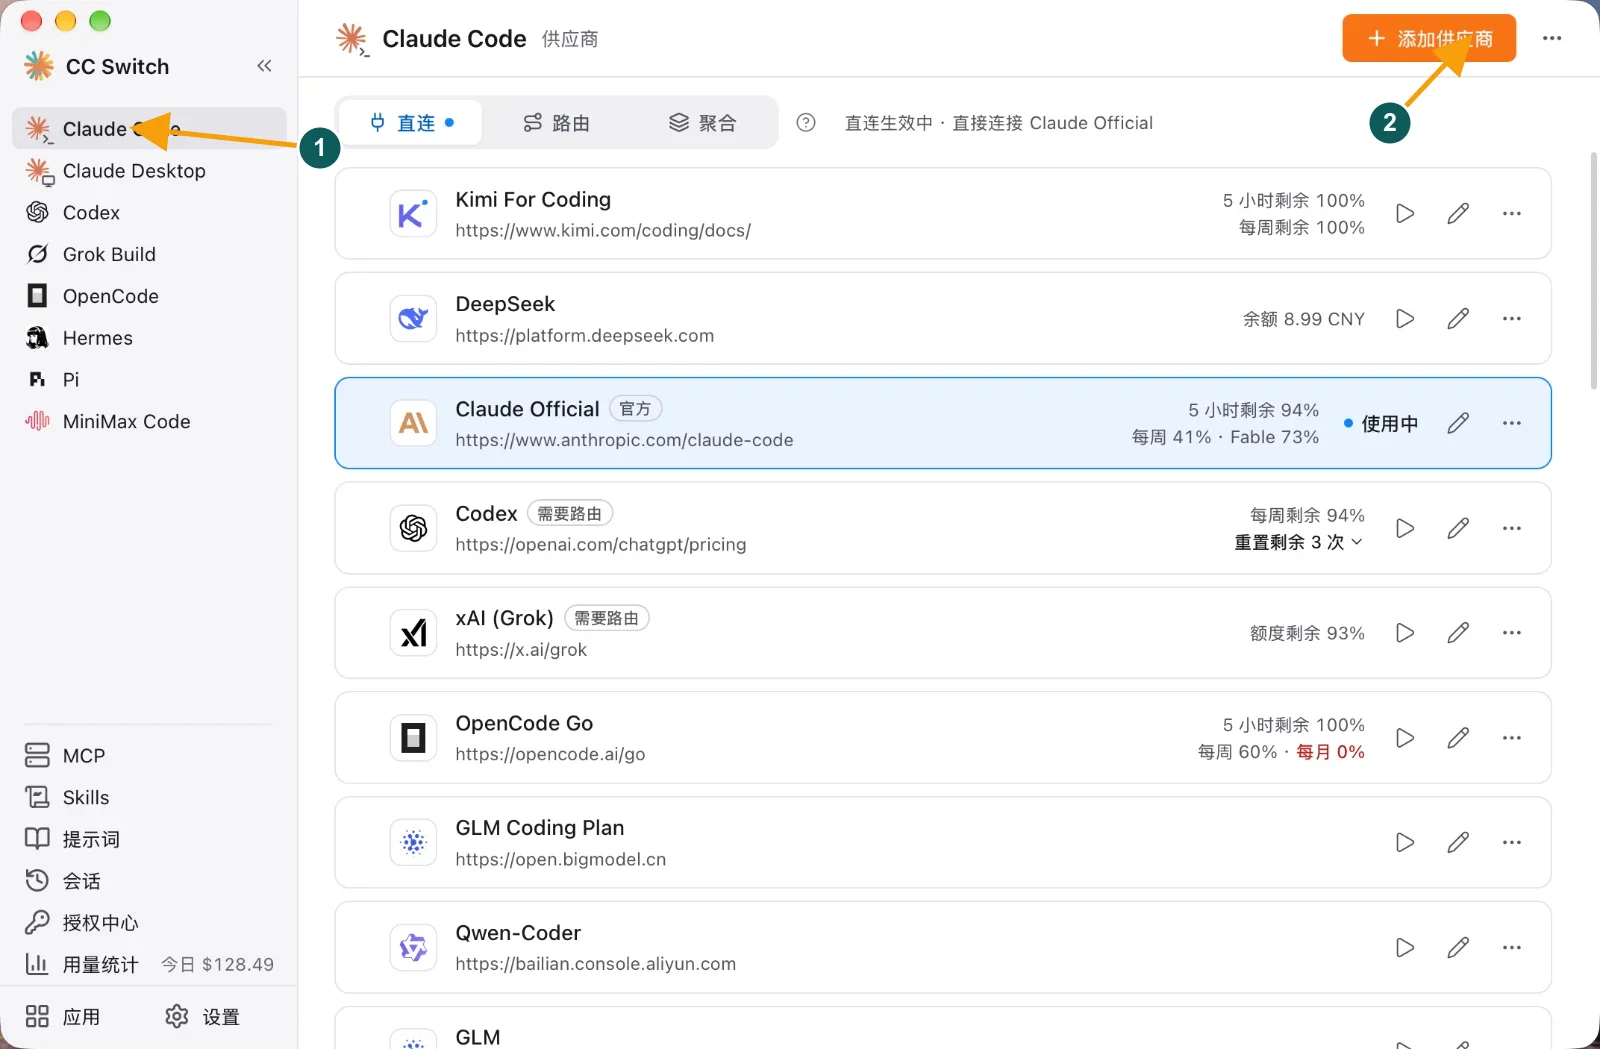This screenshot has width=1600, height=1049.
Task: Switch to the 路由 routing tab
Action: tap(557, 123)
